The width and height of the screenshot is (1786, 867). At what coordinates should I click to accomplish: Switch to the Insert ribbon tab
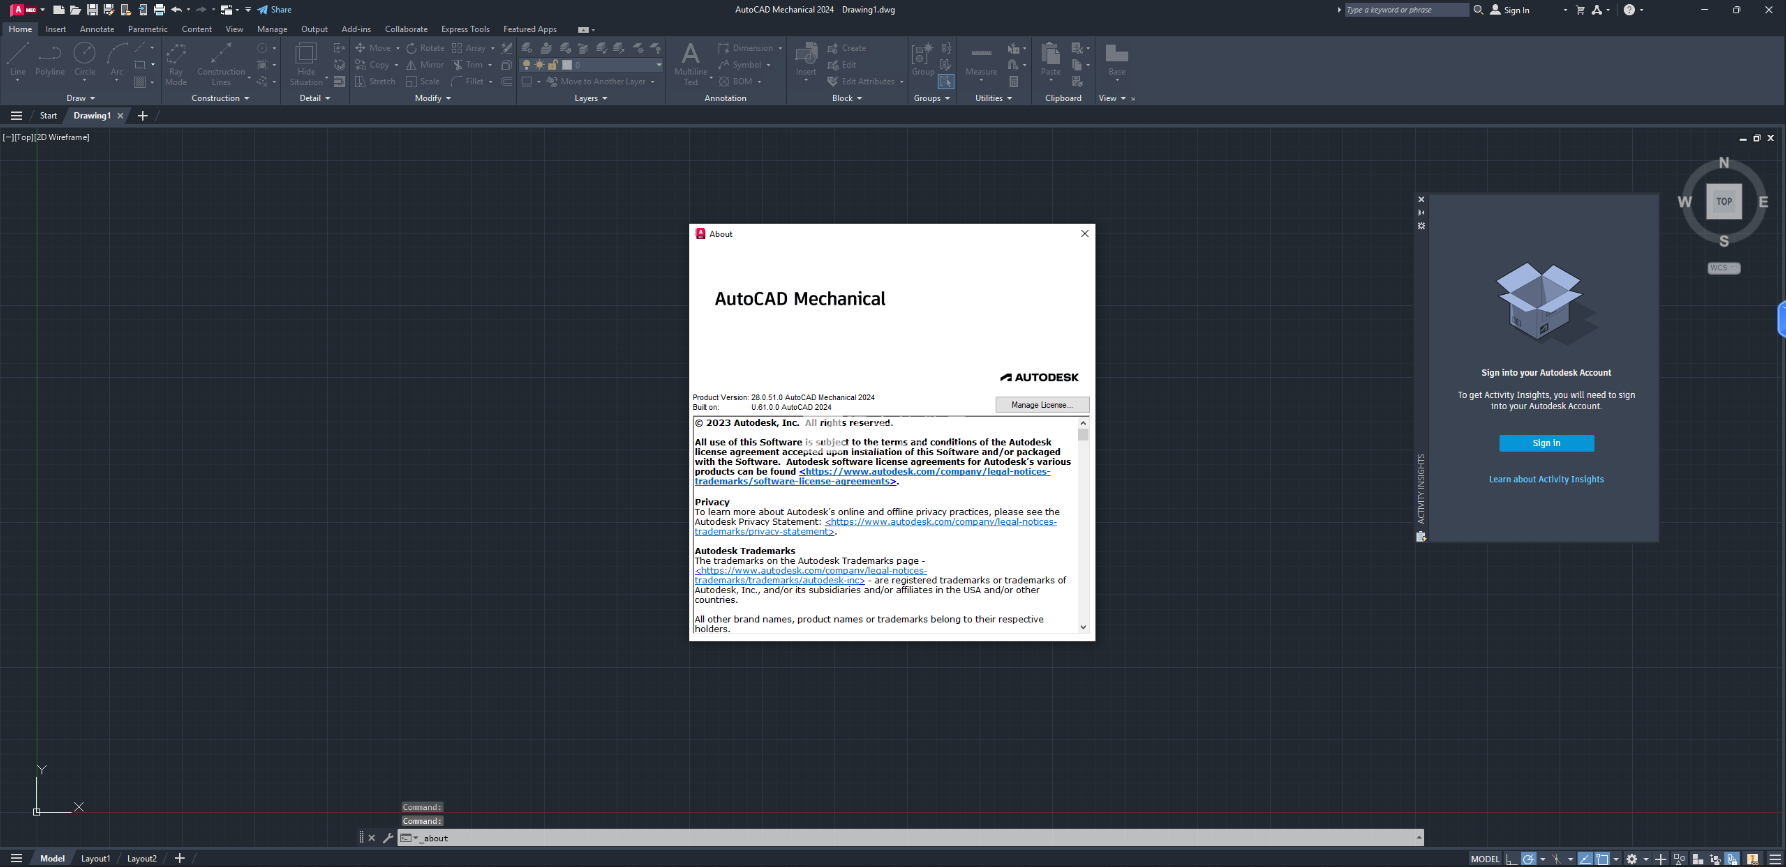(x=55, y=29)
